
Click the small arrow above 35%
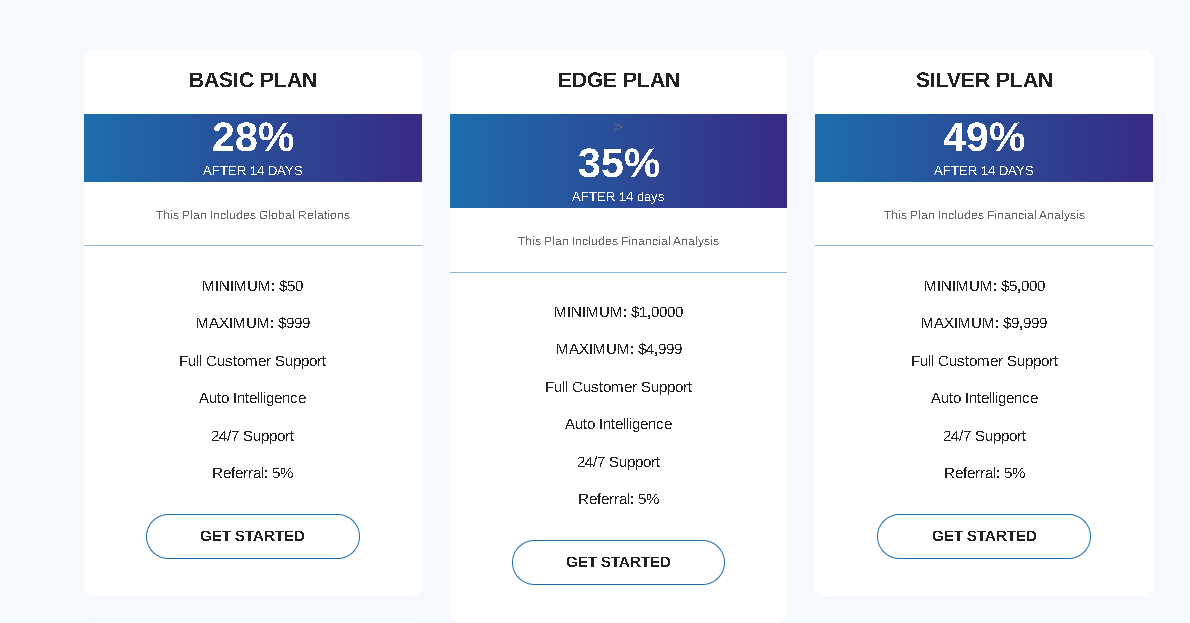(619, 127)
